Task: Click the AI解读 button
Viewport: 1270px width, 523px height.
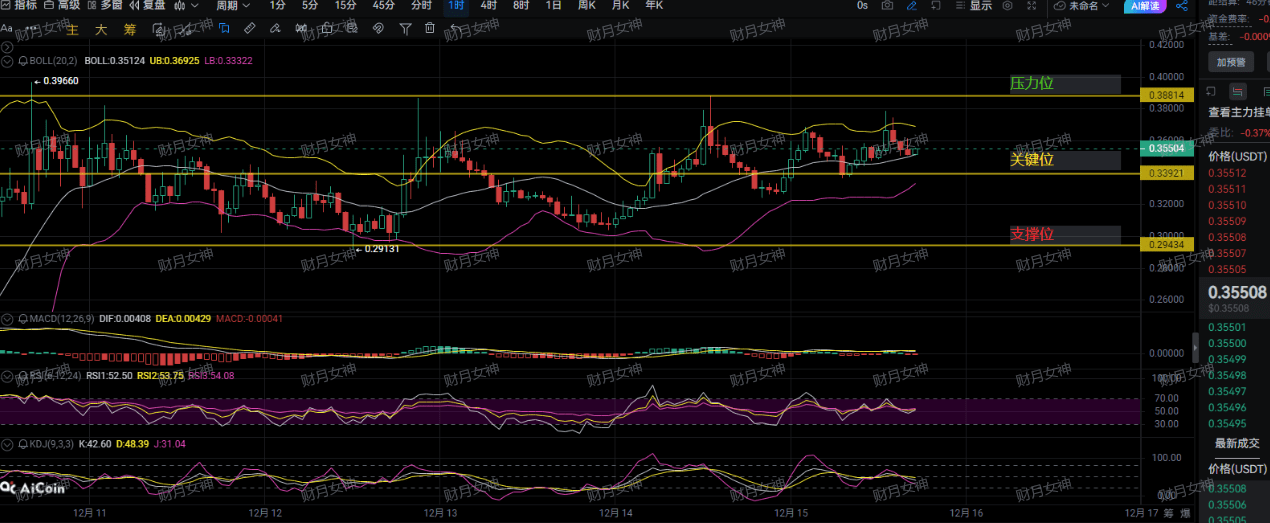Action: (x=1144, y=6)
